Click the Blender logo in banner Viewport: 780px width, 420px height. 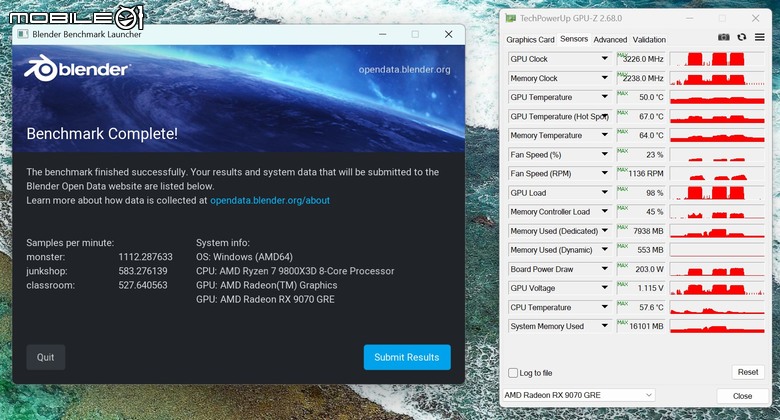77,68
